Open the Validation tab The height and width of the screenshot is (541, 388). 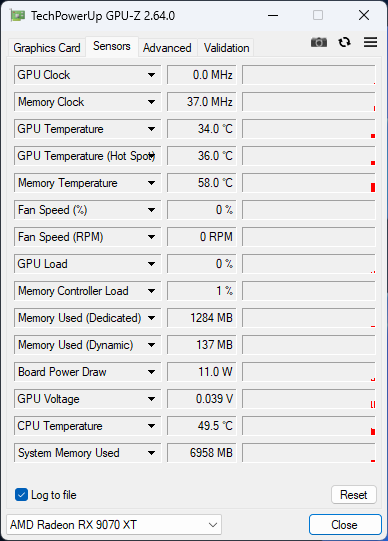[226, 48]
